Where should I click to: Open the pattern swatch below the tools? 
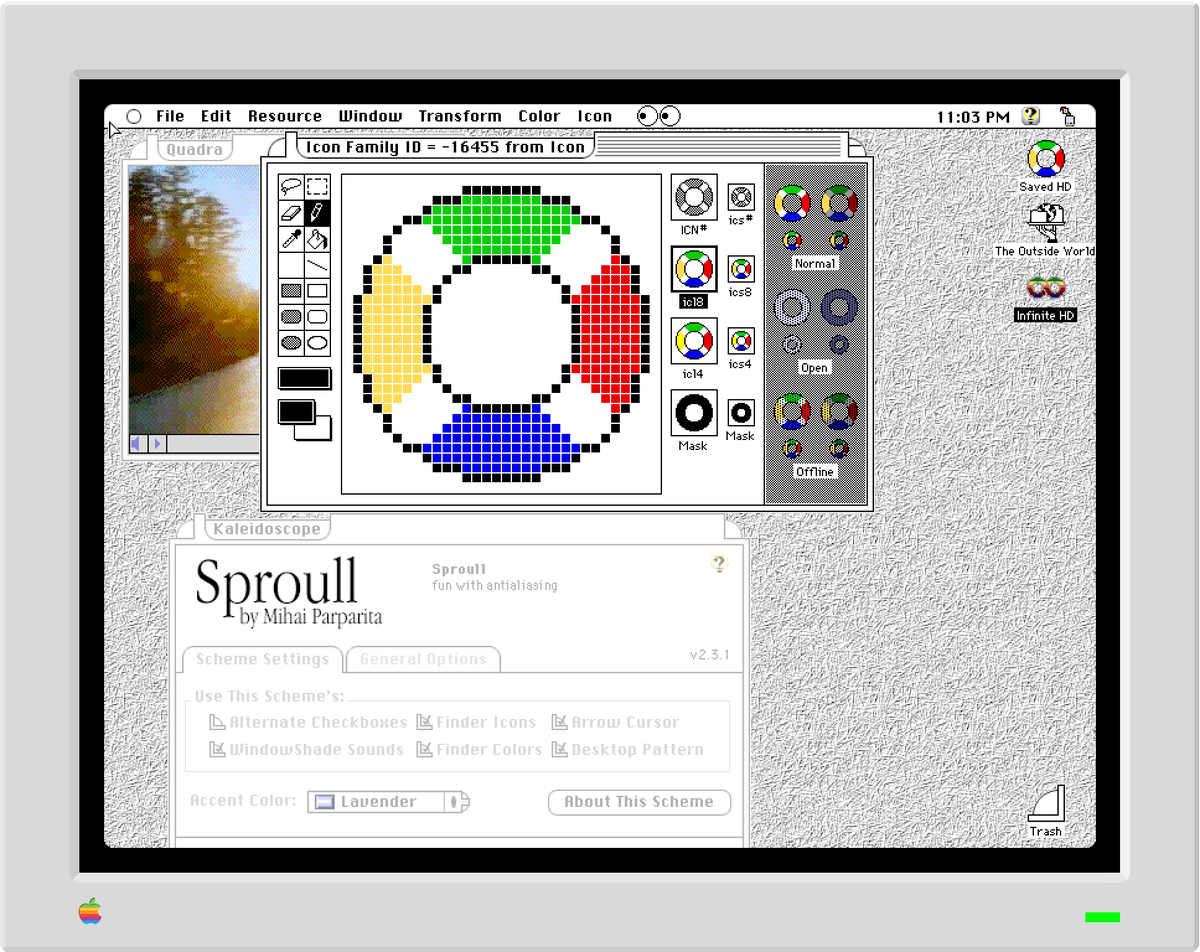pos(304,378)
